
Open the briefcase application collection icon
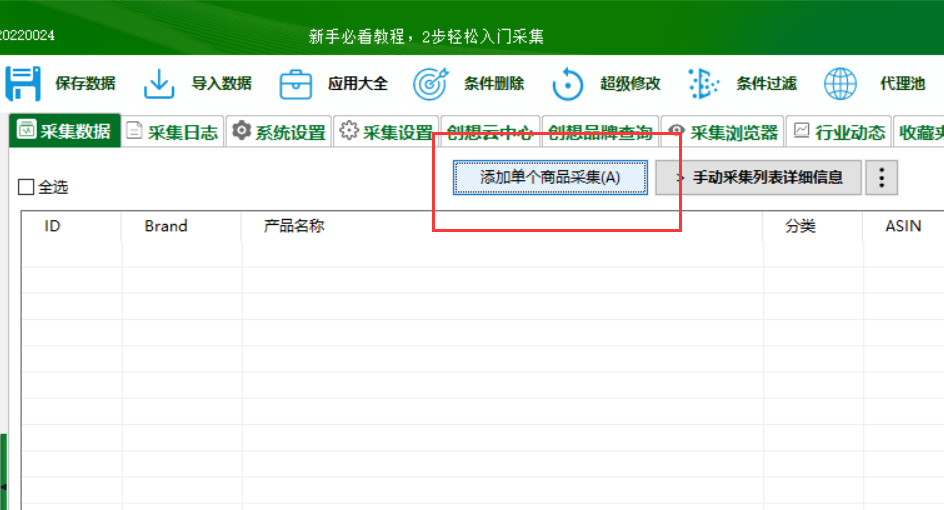click(296, 84)
